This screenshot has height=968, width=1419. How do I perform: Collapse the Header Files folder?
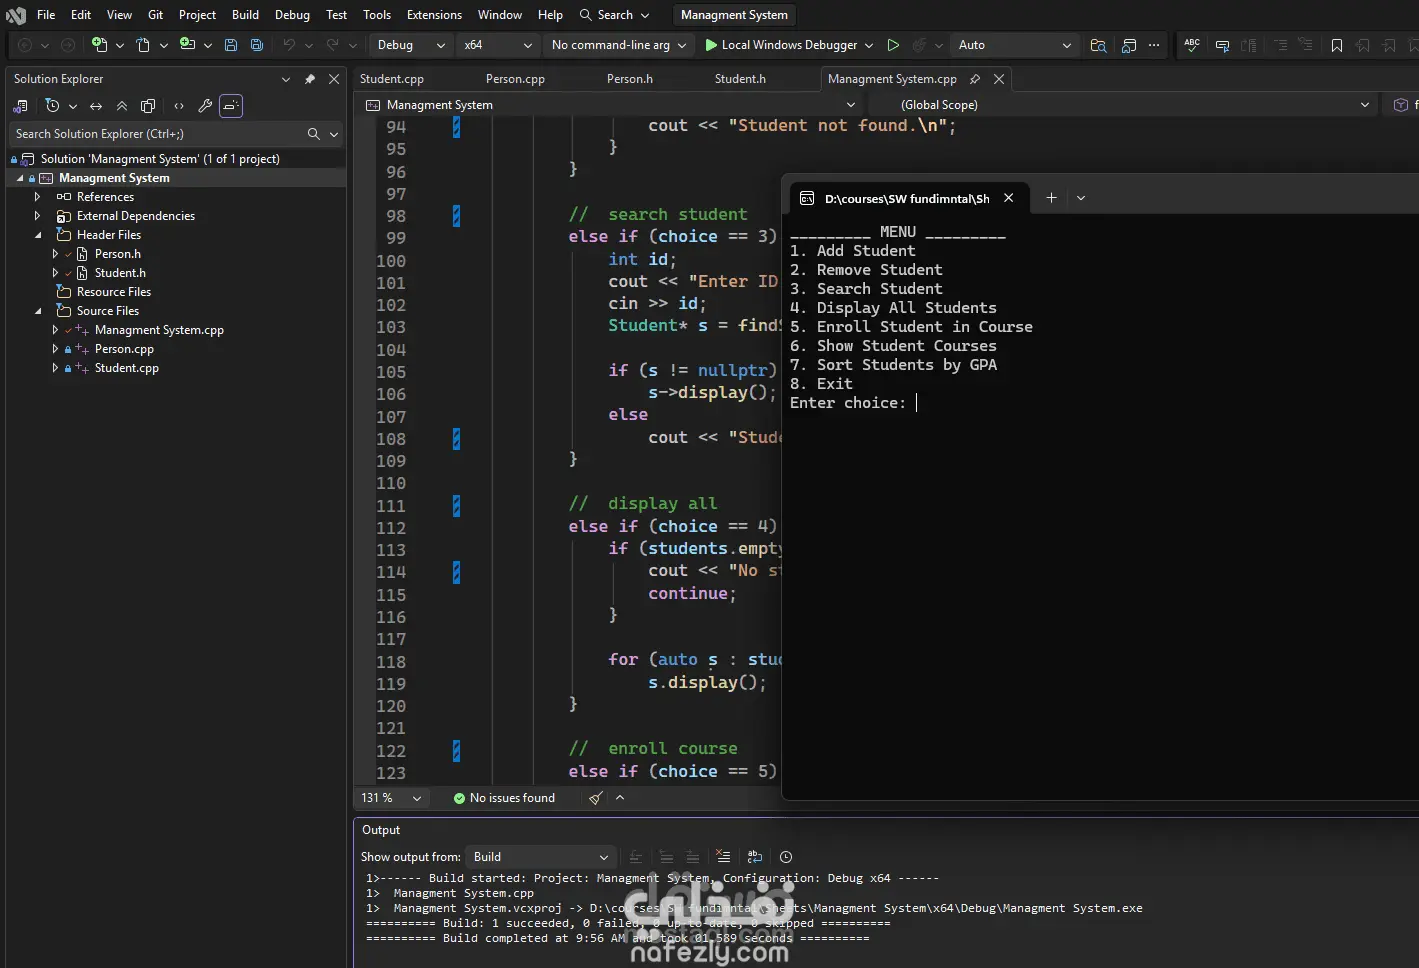(38, 235)
